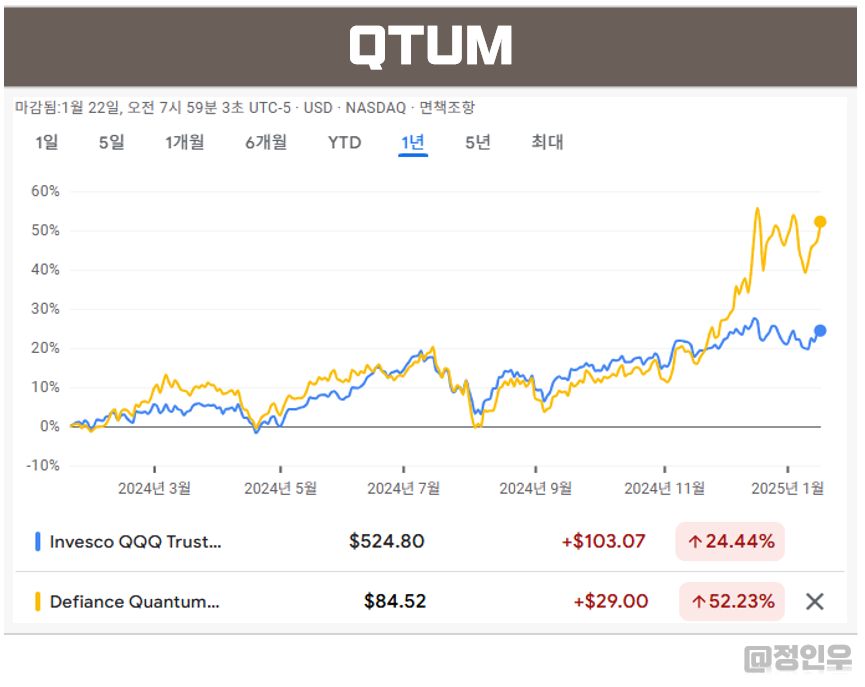Switch to the 1개월 range tab
The image size is (865, 687).
click(185, 142)
